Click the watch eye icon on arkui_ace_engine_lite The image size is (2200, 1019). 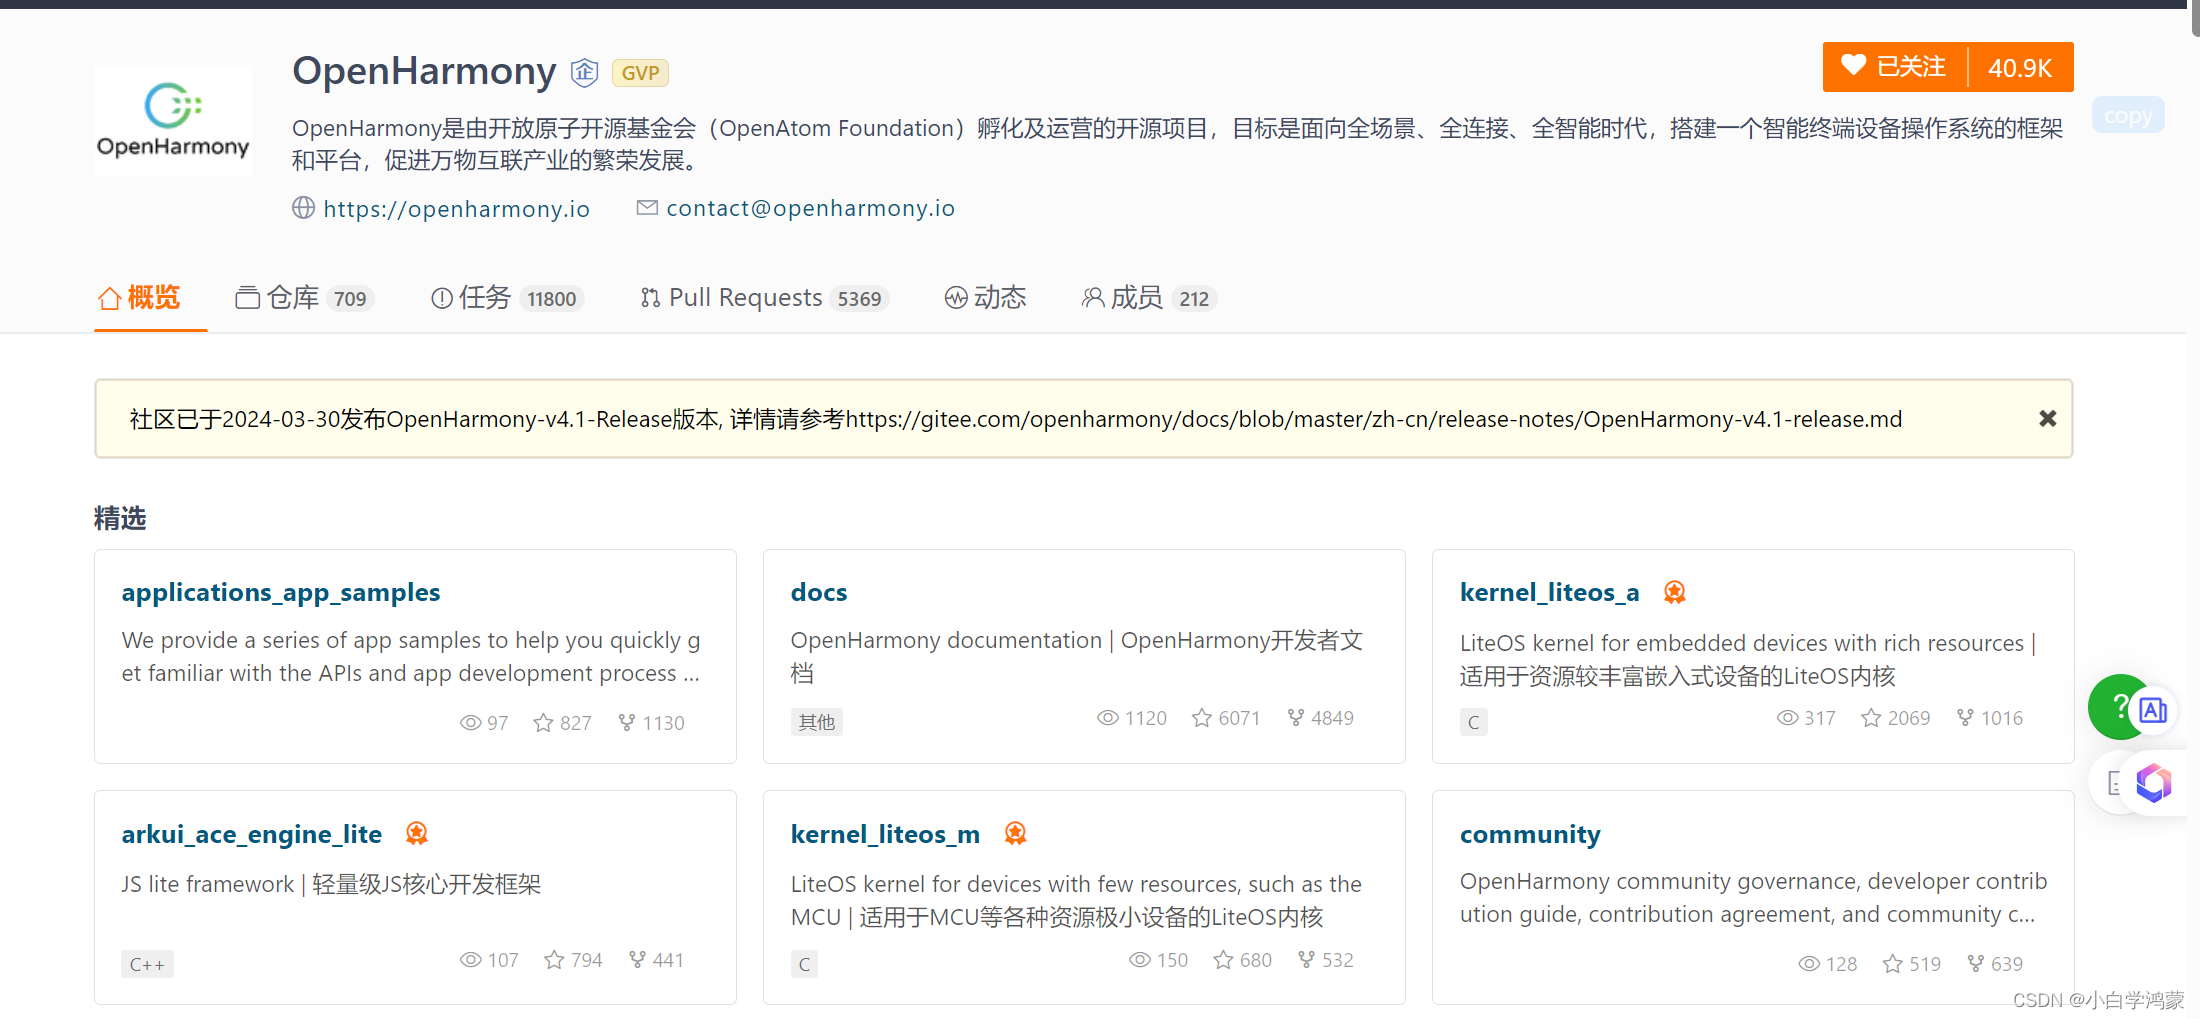point(470,960)
